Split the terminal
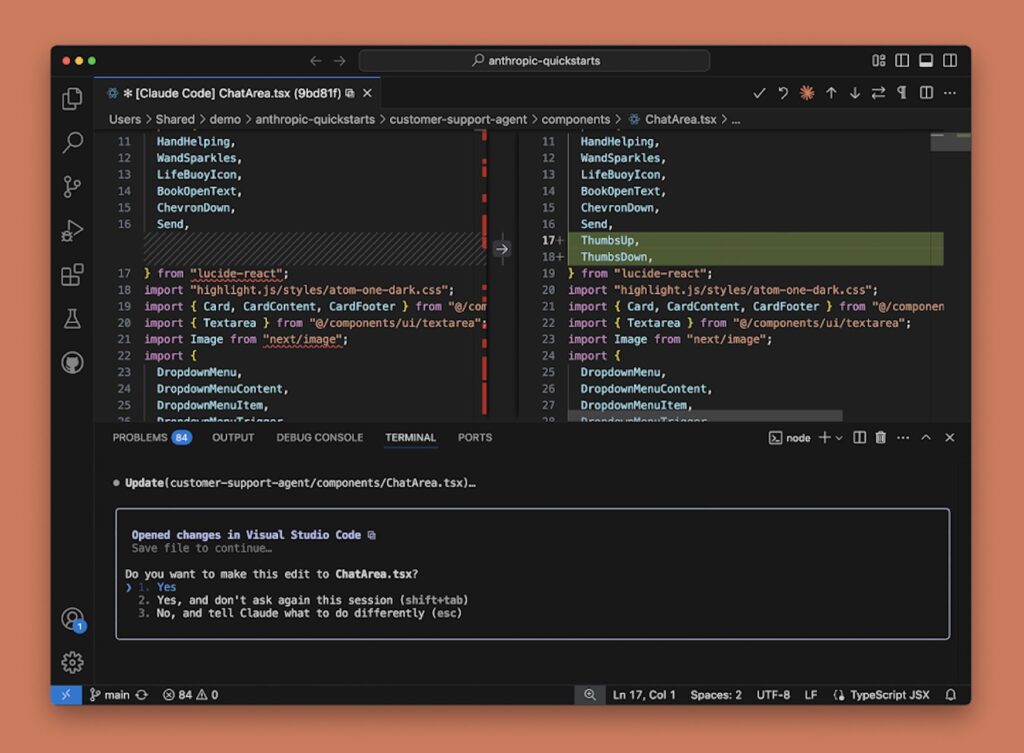This screenshot has width=1024, height=753. (859, 438)
